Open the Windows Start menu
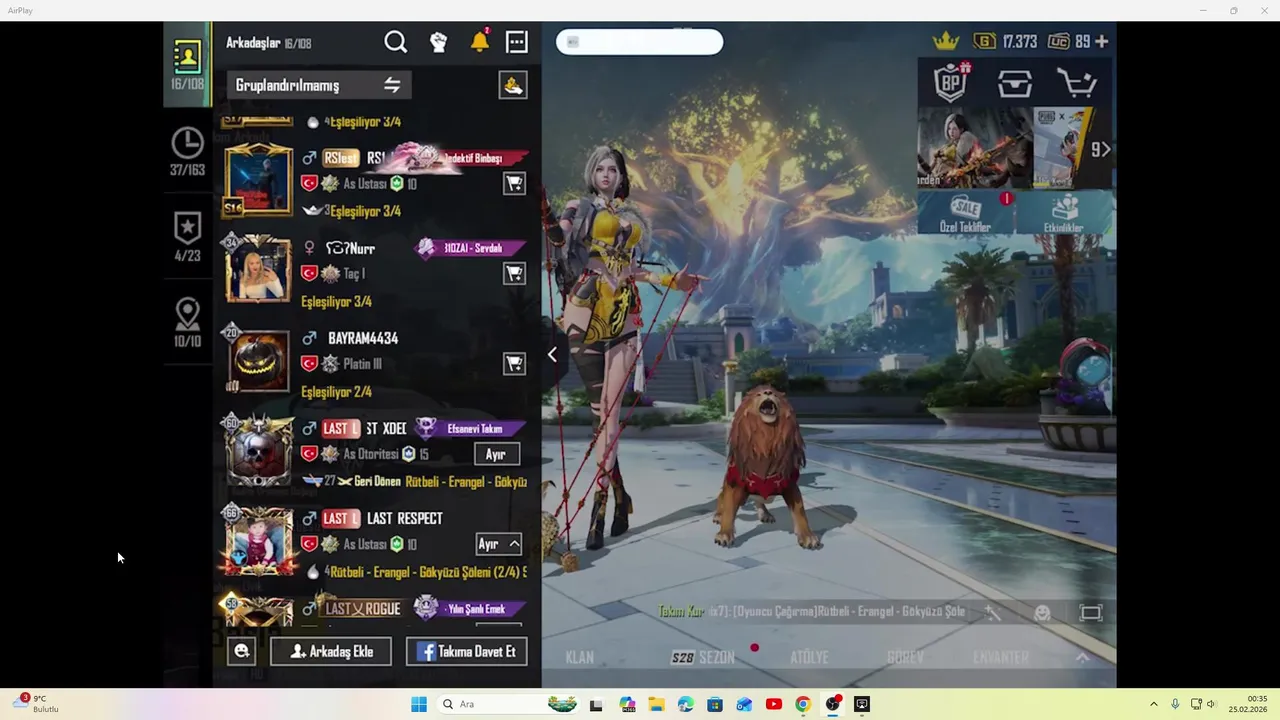 (419, 704)
